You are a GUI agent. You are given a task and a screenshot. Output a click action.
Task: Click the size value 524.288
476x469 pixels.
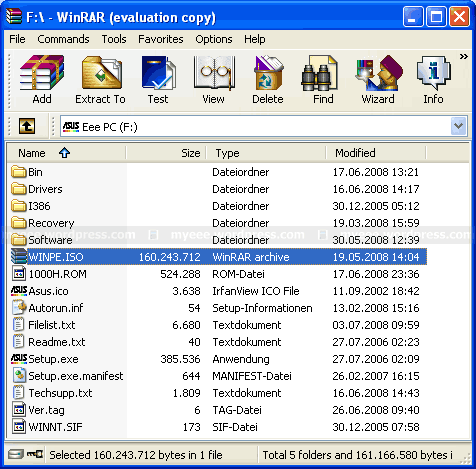click(x=180, y=274)
